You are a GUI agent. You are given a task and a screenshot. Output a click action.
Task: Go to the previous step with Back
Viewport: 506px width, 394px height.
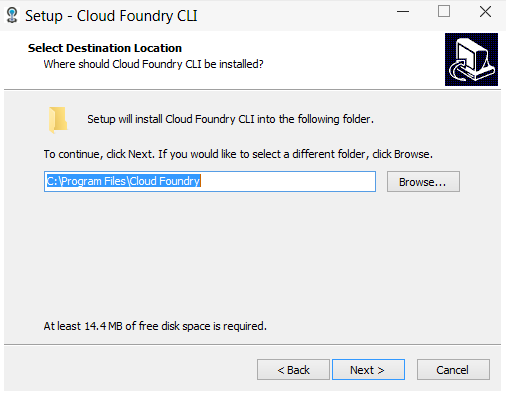(293, 369)
